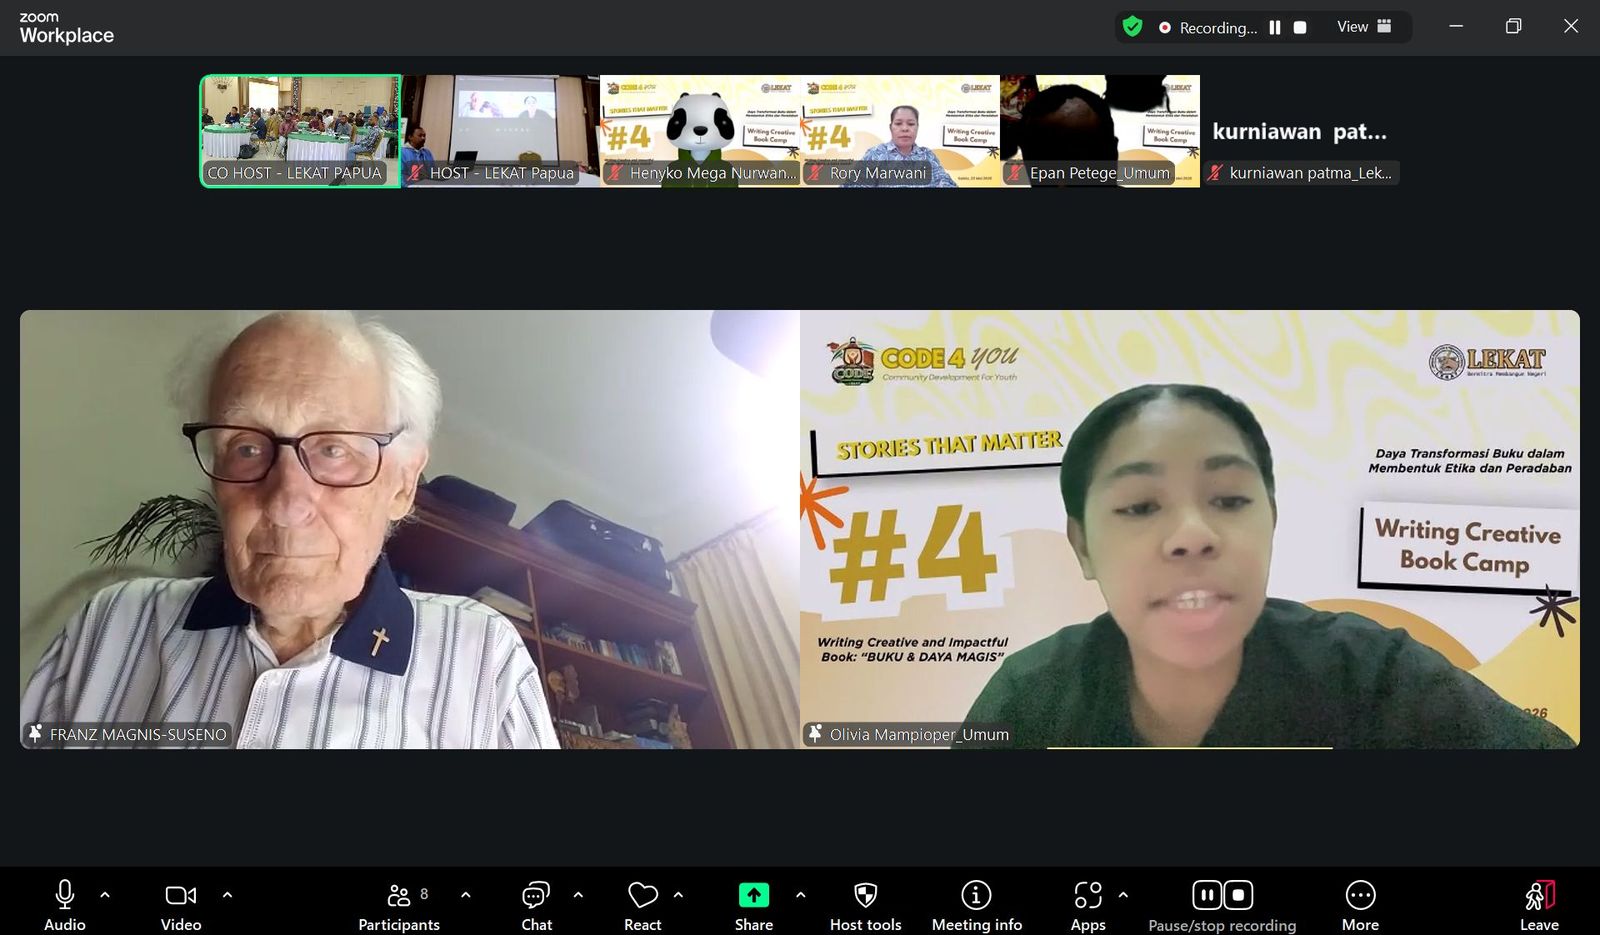Expand the Chat options caret
This screenshot has width=1600, height=935.
pyautogui.click(x=578, y=895)
